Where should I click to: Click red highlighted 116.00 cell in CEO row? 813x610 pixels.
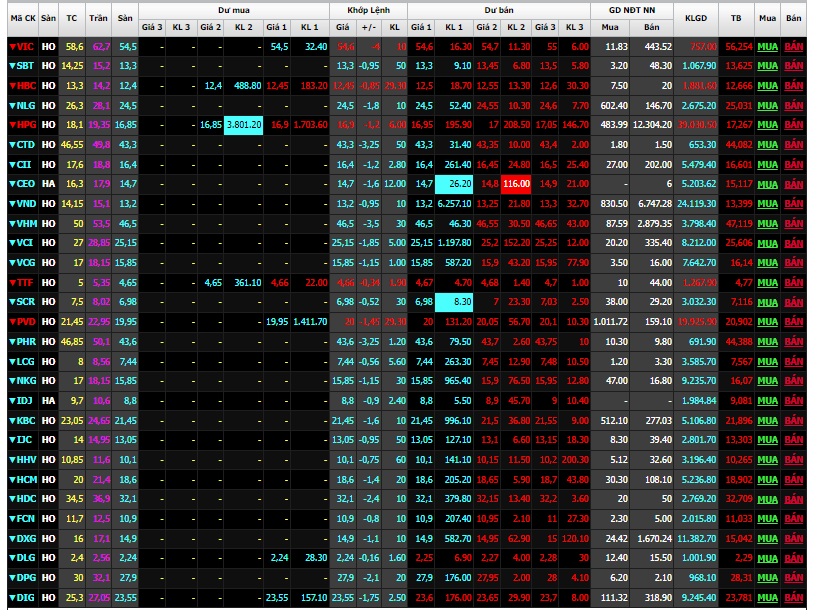click(516, 184)
